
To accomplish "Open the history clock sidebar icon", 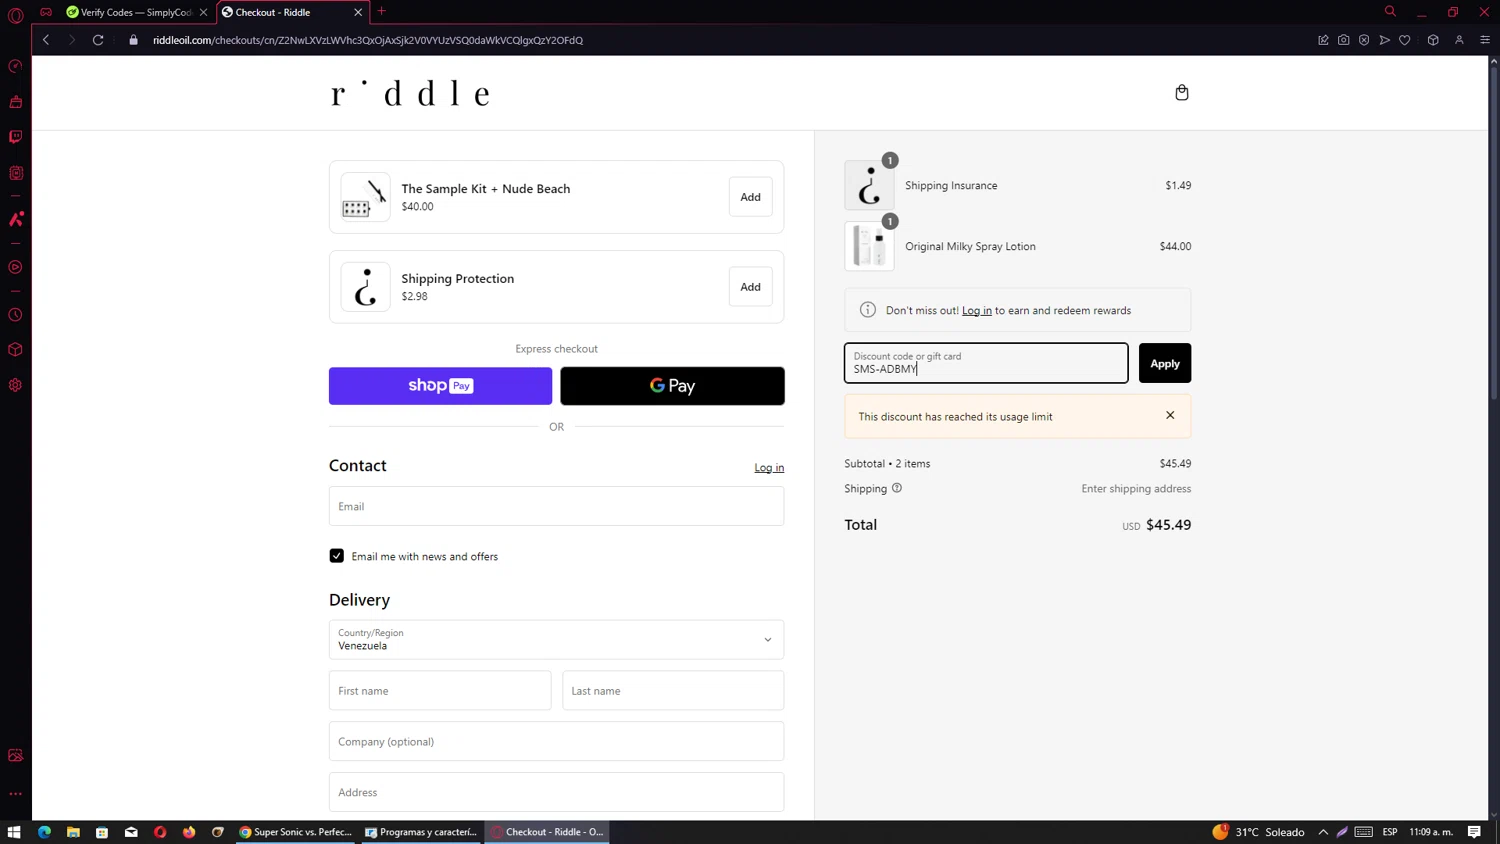I will (x=16, y=315).
